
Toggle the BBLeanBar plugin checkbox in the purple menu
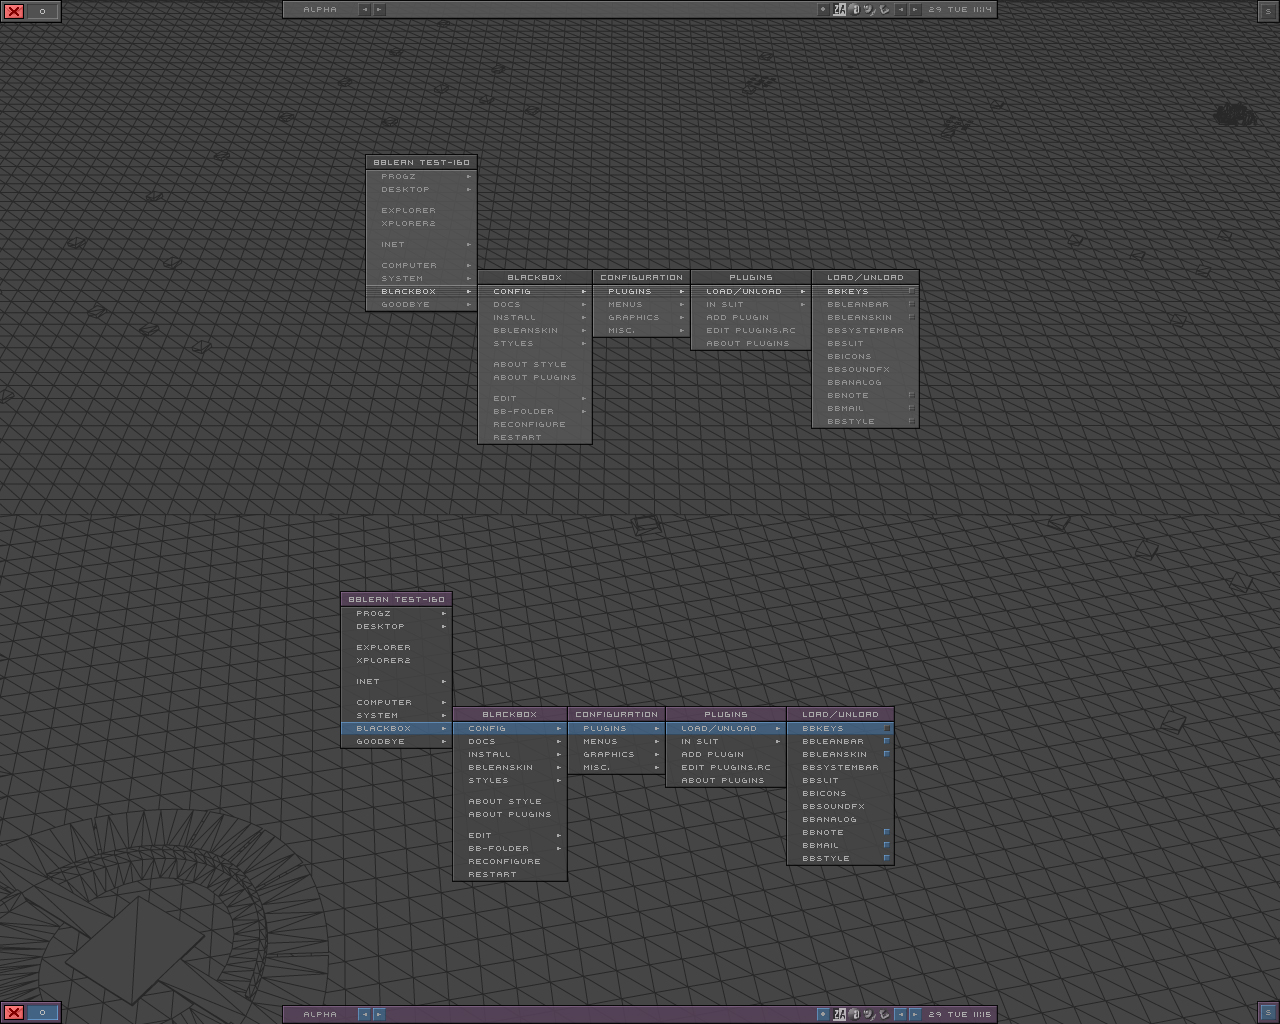[886, 741]
